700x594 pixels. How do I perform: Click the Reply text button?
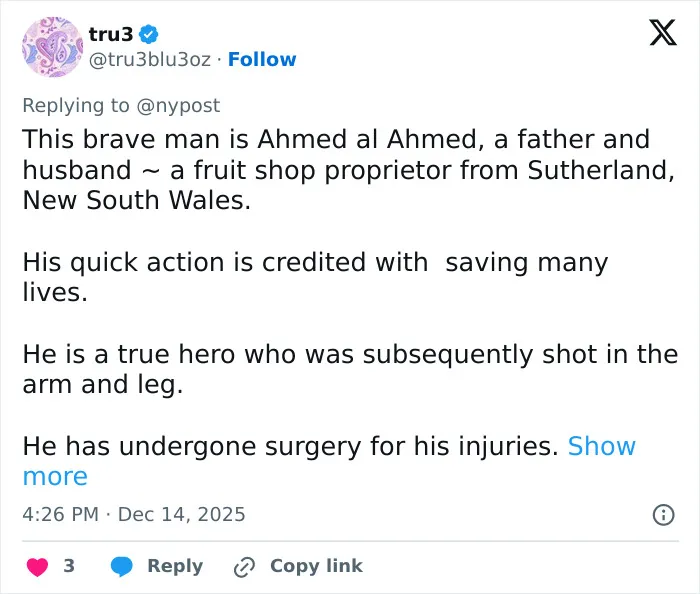(175, 566)
